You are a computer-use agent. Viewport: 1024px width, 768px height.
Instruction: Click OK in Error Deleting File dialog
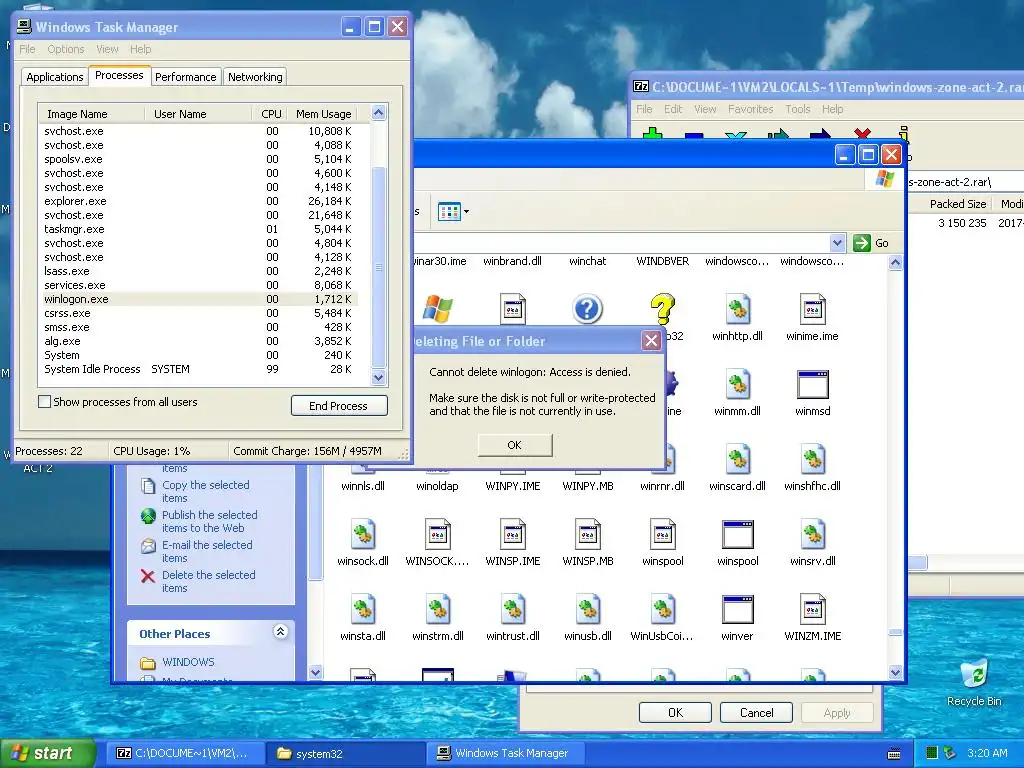(515, 445)
